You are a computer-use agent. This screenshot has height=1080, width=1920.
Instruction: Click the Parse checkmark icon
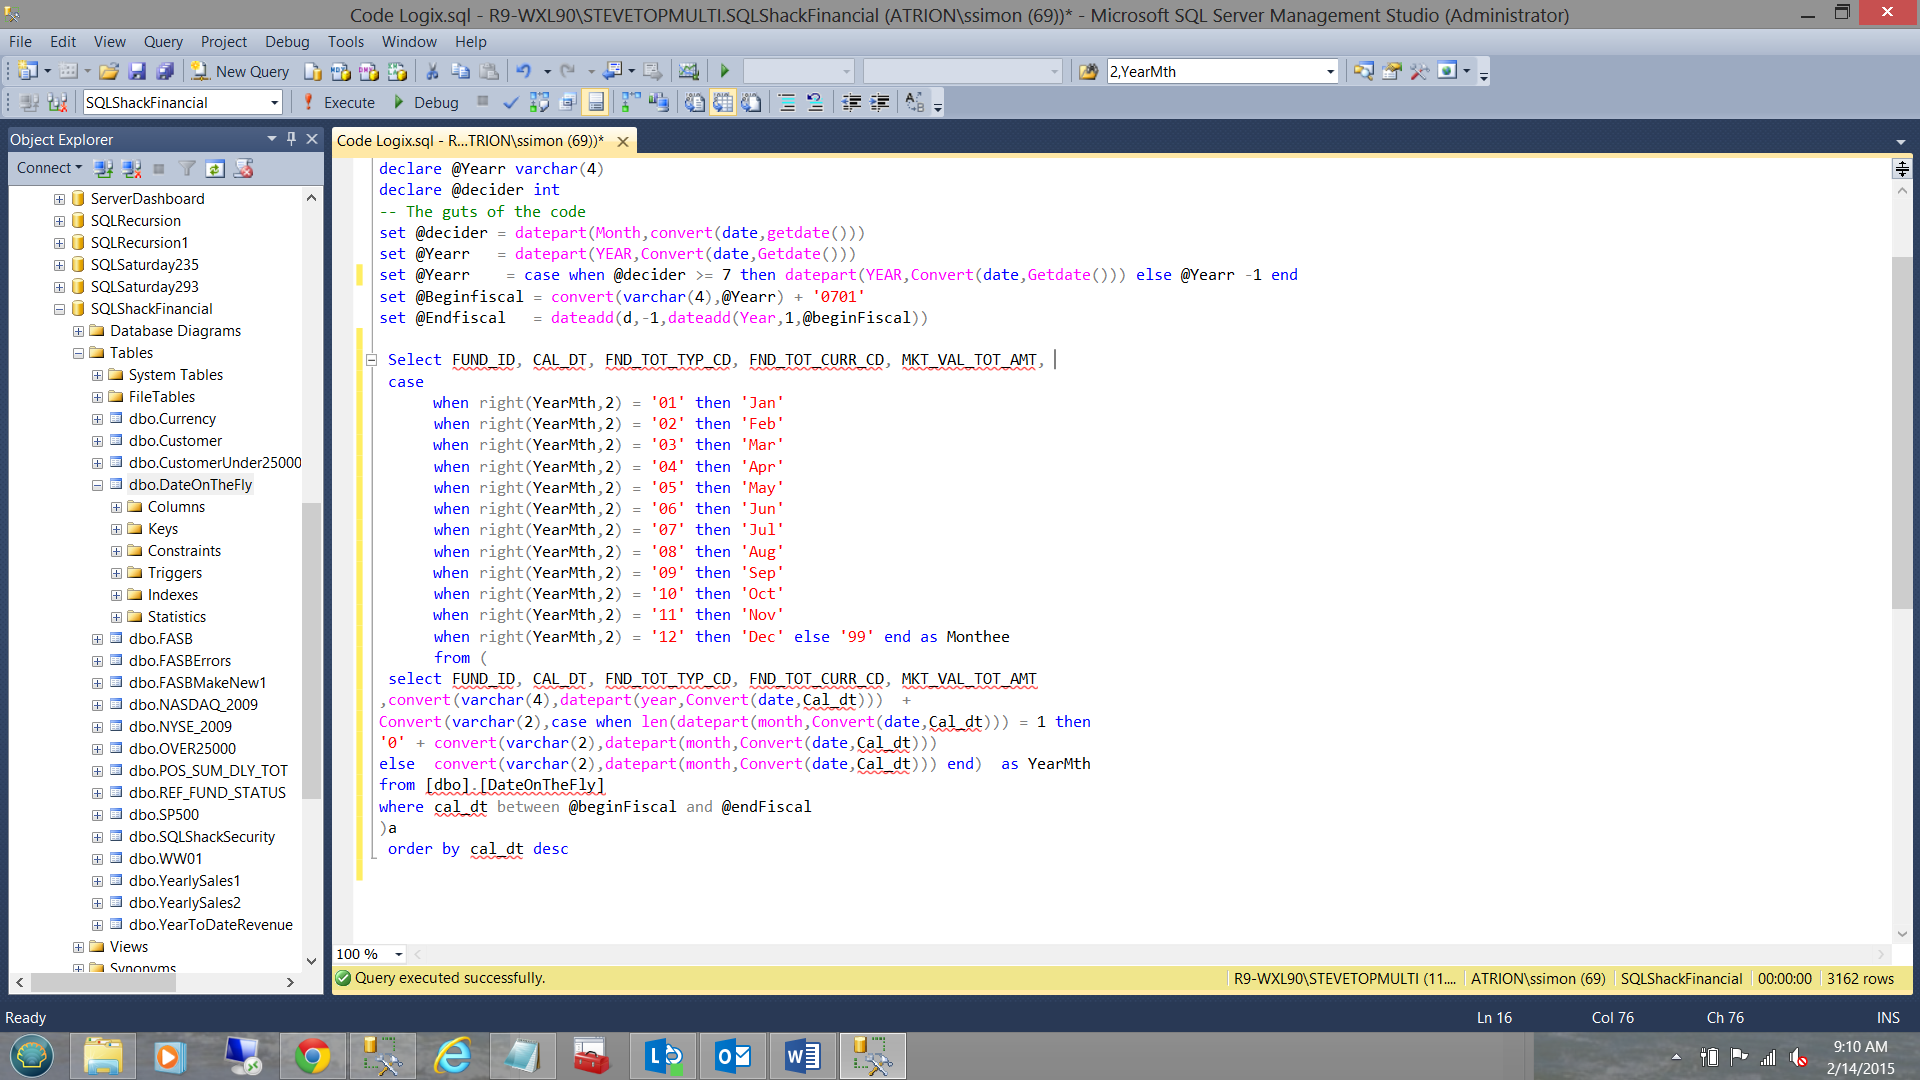tap(510, 102)
